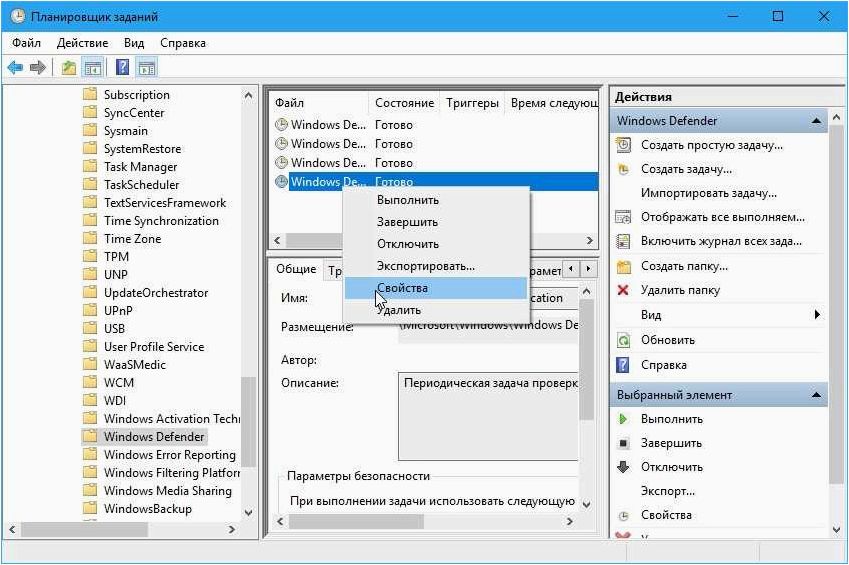Click the clock icon beside Свойства in actions
The height and width of the screenshot is (565, 849).
(x=623, y=515)
